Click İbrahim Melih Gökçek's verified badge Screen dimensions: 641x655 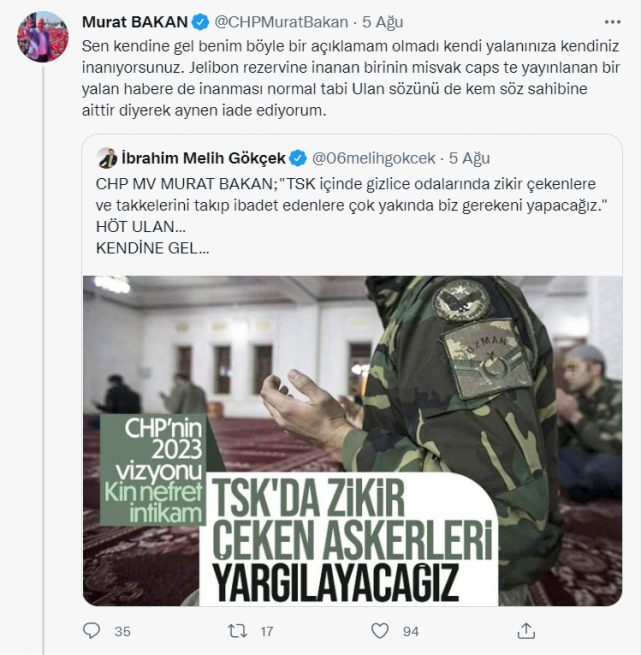pos(298,158)
